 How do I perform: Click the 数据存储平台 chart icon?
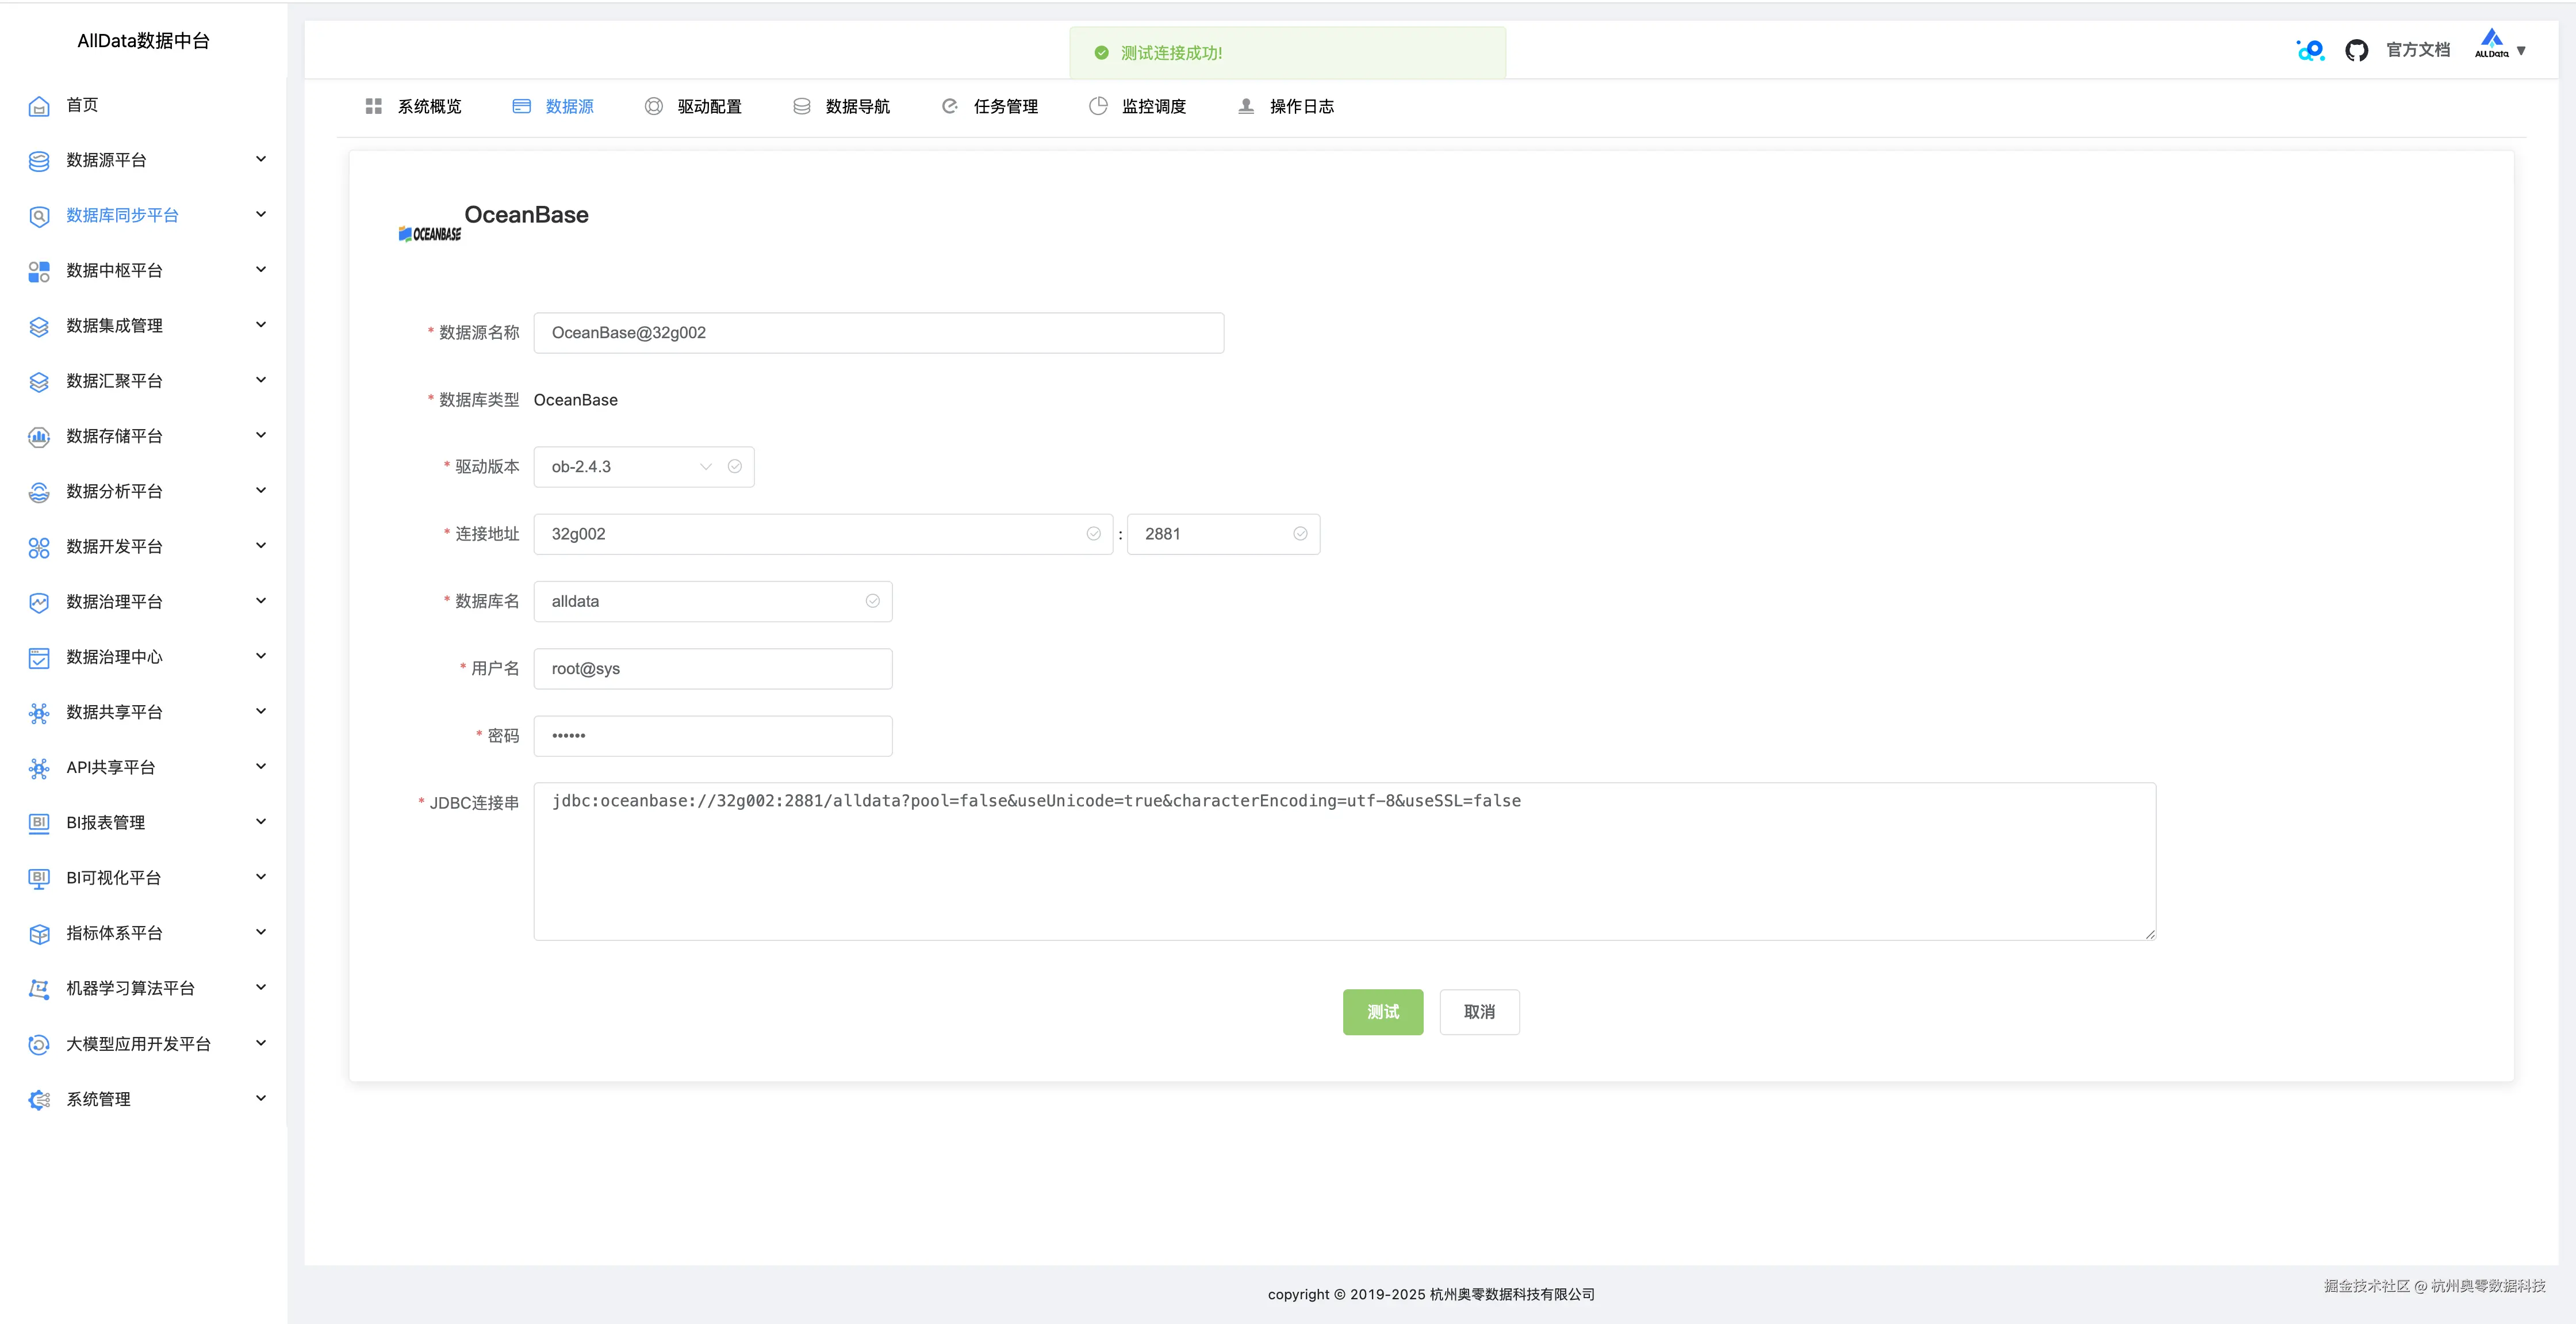[39, 436]
